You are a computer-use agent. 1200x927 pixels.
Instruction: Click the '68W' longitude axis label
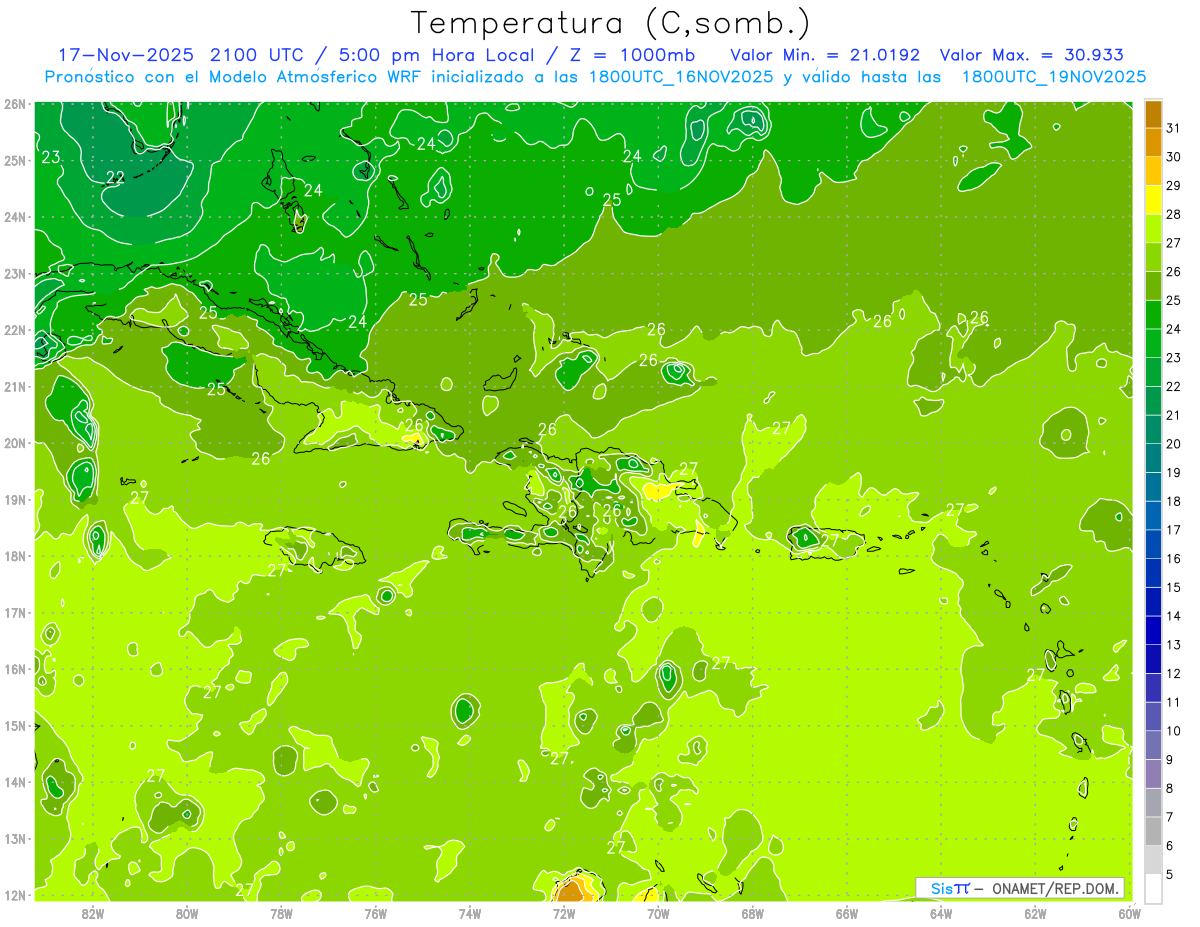[x=753, y=912]
